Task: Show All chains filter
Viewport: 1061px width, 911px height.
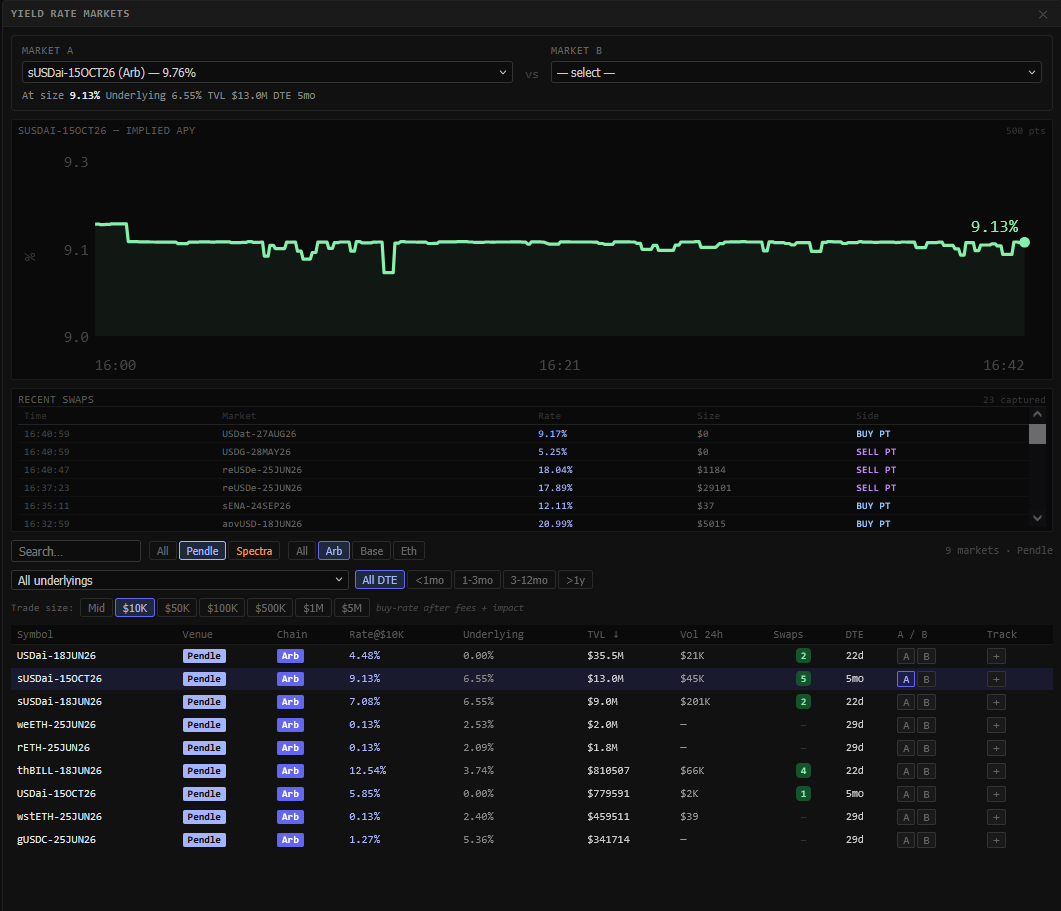Action: [302, 551]
